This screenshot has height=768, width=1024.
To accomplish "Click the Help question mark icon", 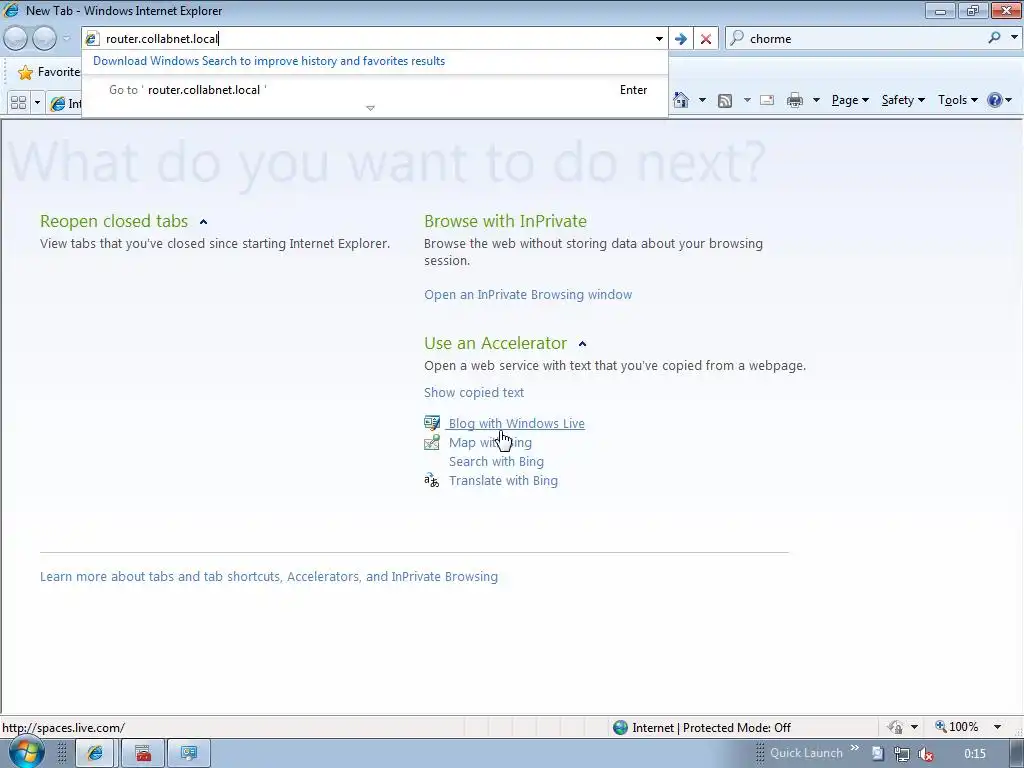I will [x=994, y=100].
